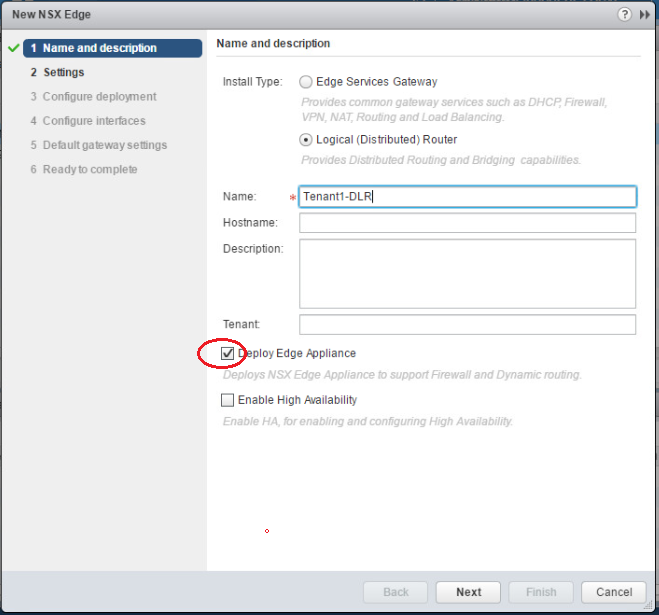This screenshot has width=659, height=615.
Task: Click the 'Install Type:' label
Action: tap(253, 82)
